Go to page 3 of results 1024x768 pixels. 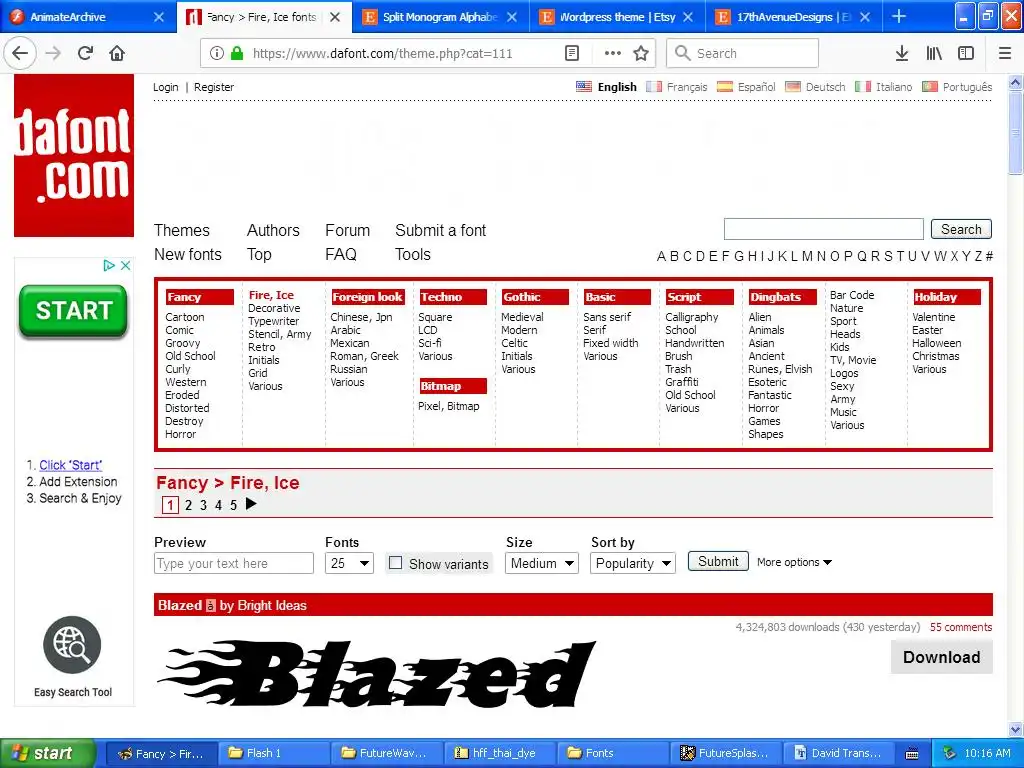tap(203, 505)
